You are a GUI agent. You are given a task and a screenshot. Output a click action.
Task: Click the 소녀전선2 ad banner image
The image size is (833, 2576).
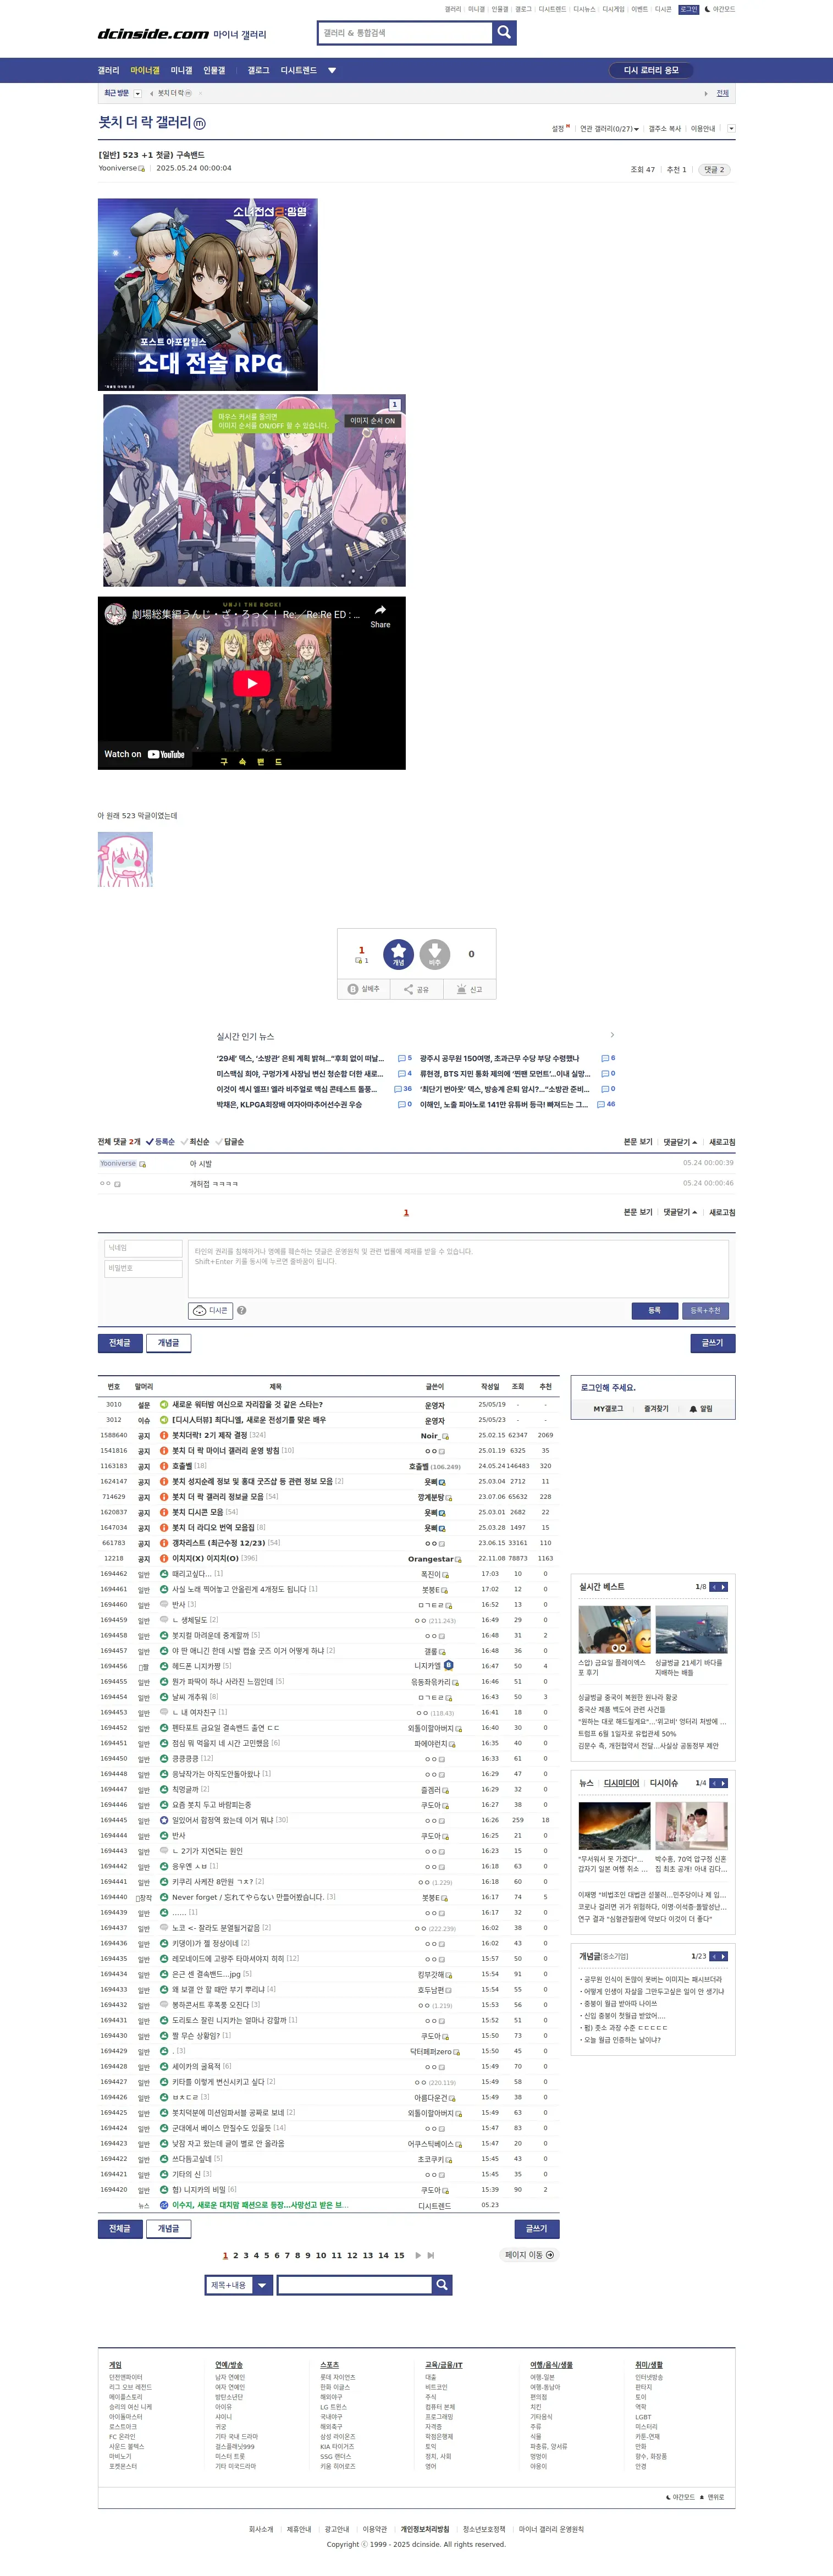click(208, 294)
